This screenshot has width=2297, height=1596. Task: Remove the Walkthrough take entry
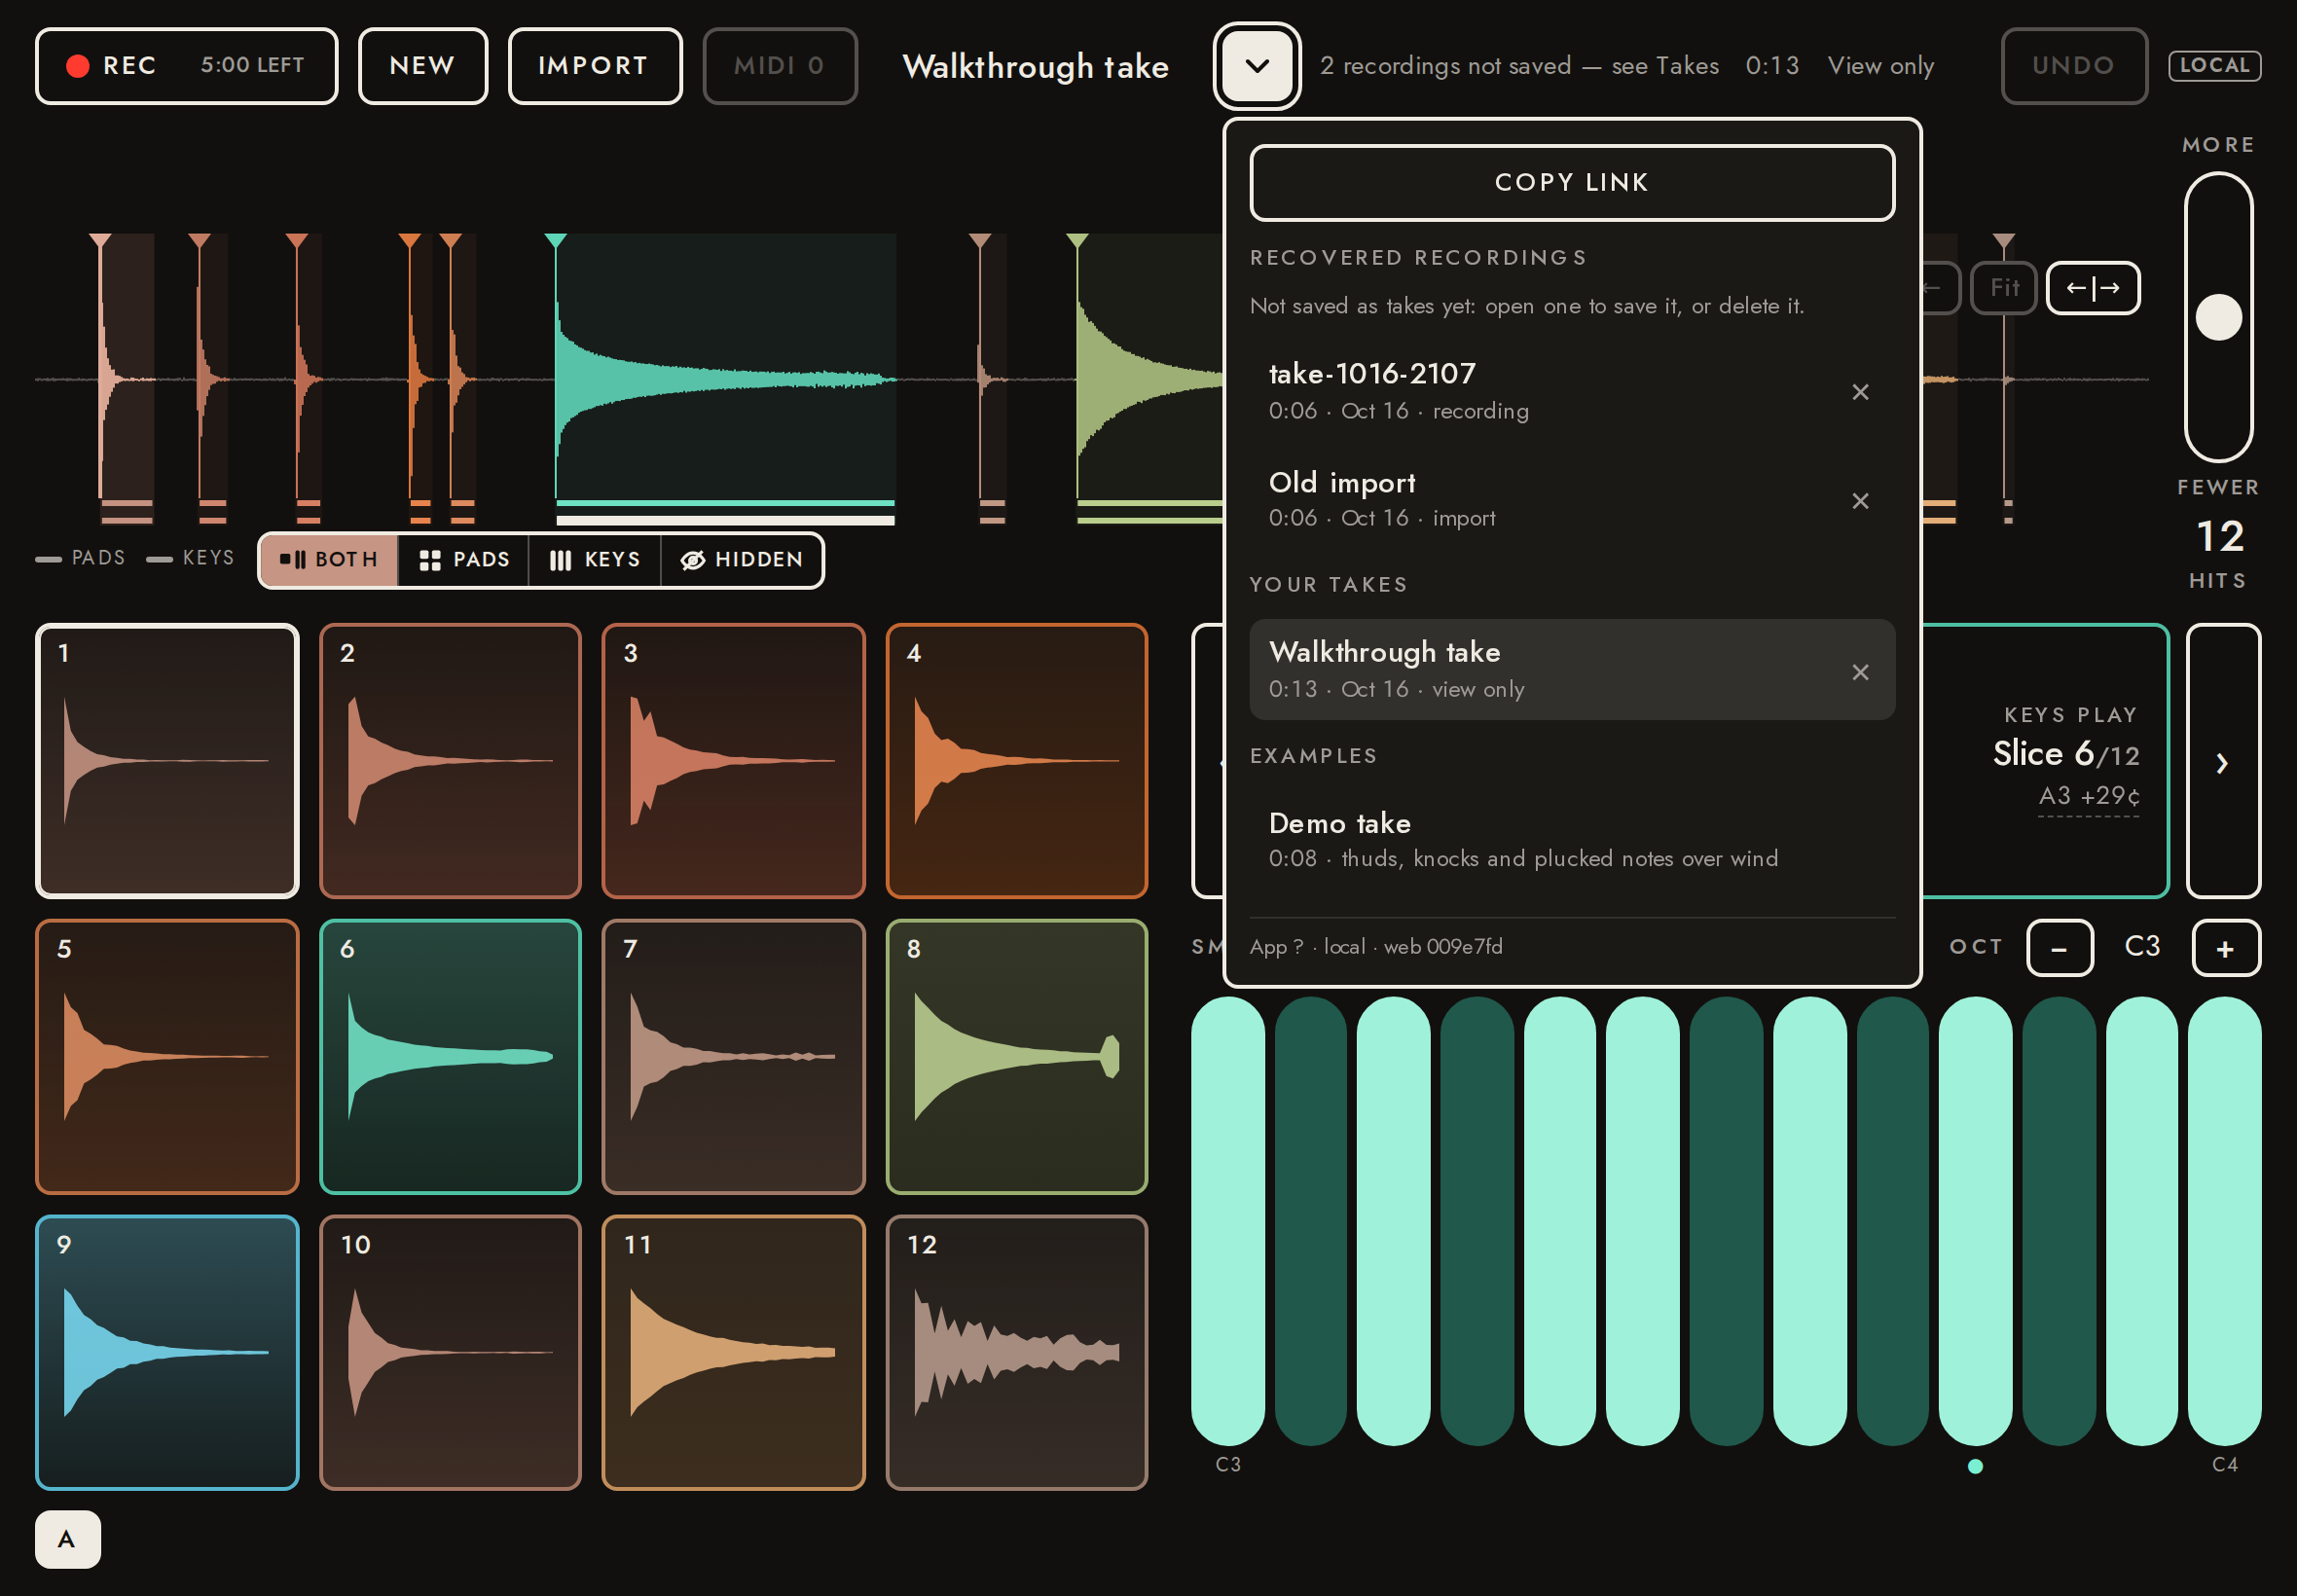click(1859, 672)
